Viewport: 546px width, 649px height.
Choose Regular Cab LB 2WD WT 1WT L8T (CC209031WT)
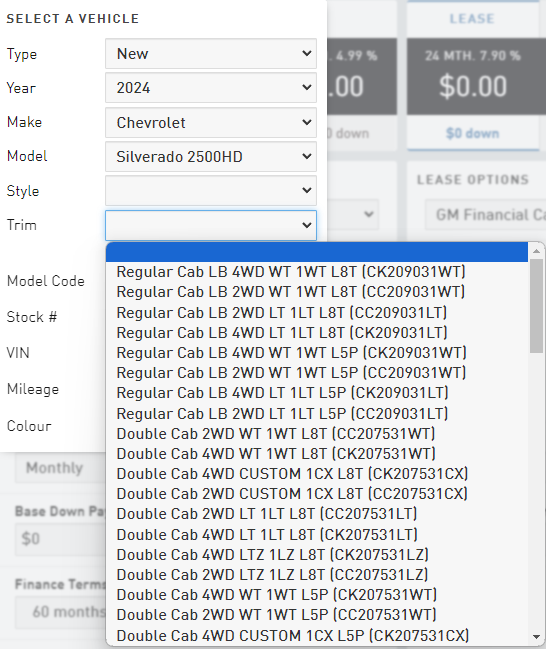point(317,292)
